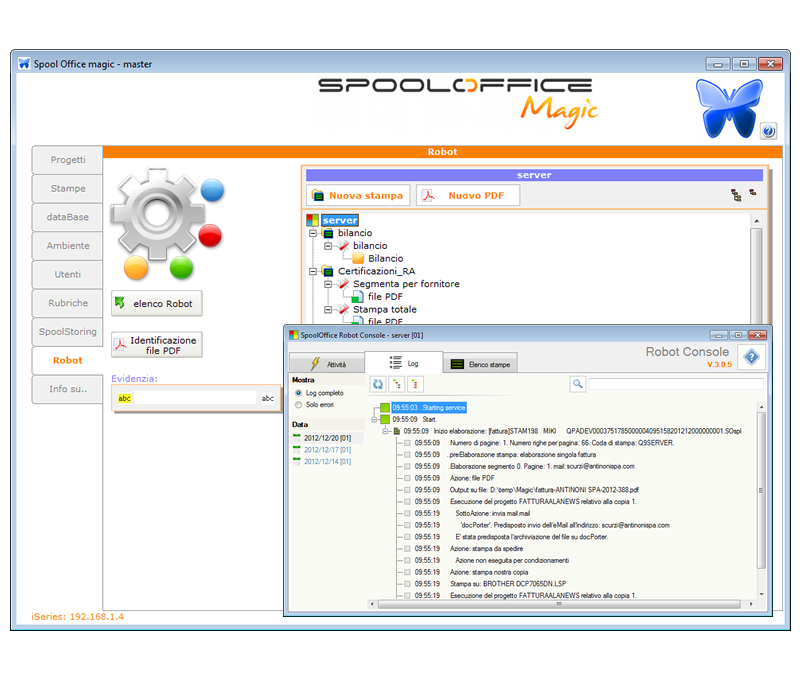This screenshot has width=800, height=680.
Task: Switch to the dataBase side tab
Action: (x=67, y=217)
